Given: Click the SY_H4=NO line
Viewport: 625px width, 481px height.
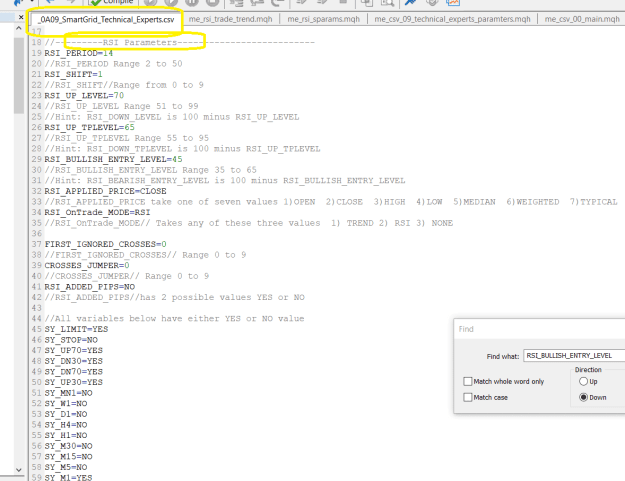Looking at the screenshot, I should click(66, 425).
